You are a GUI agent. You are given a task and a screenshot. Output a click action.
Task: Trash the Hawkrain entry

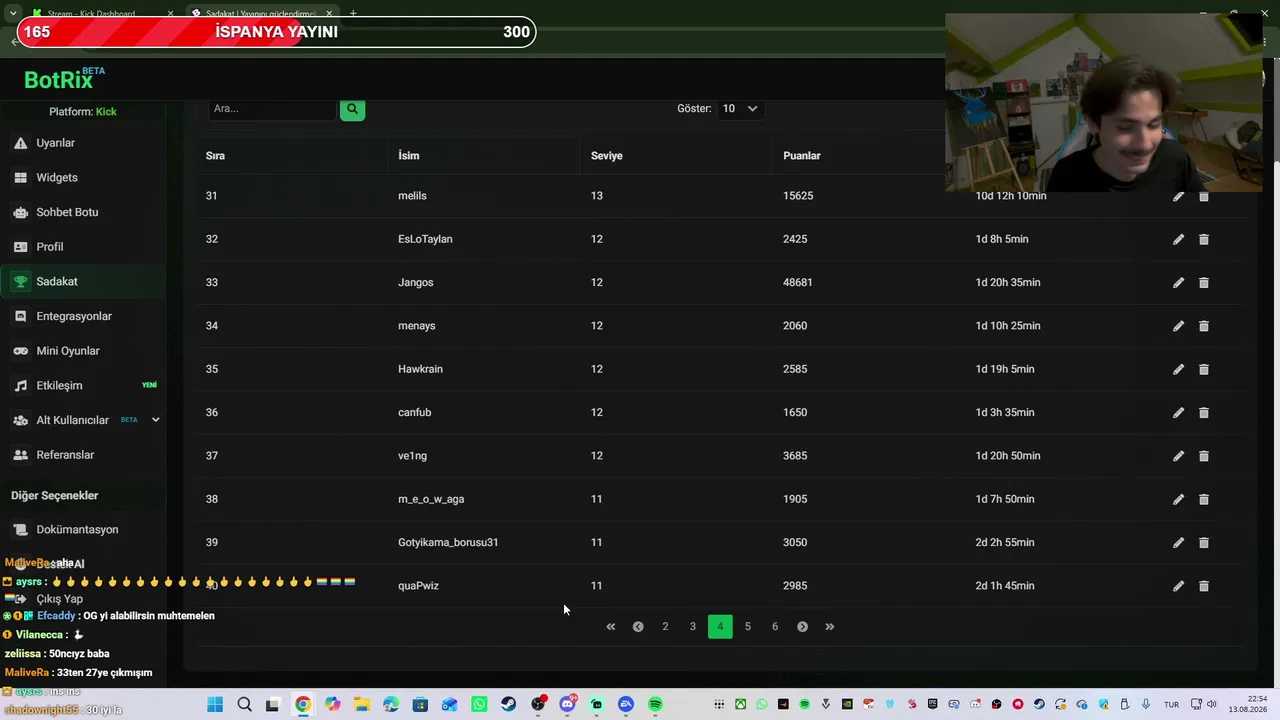click(1204, 369)
